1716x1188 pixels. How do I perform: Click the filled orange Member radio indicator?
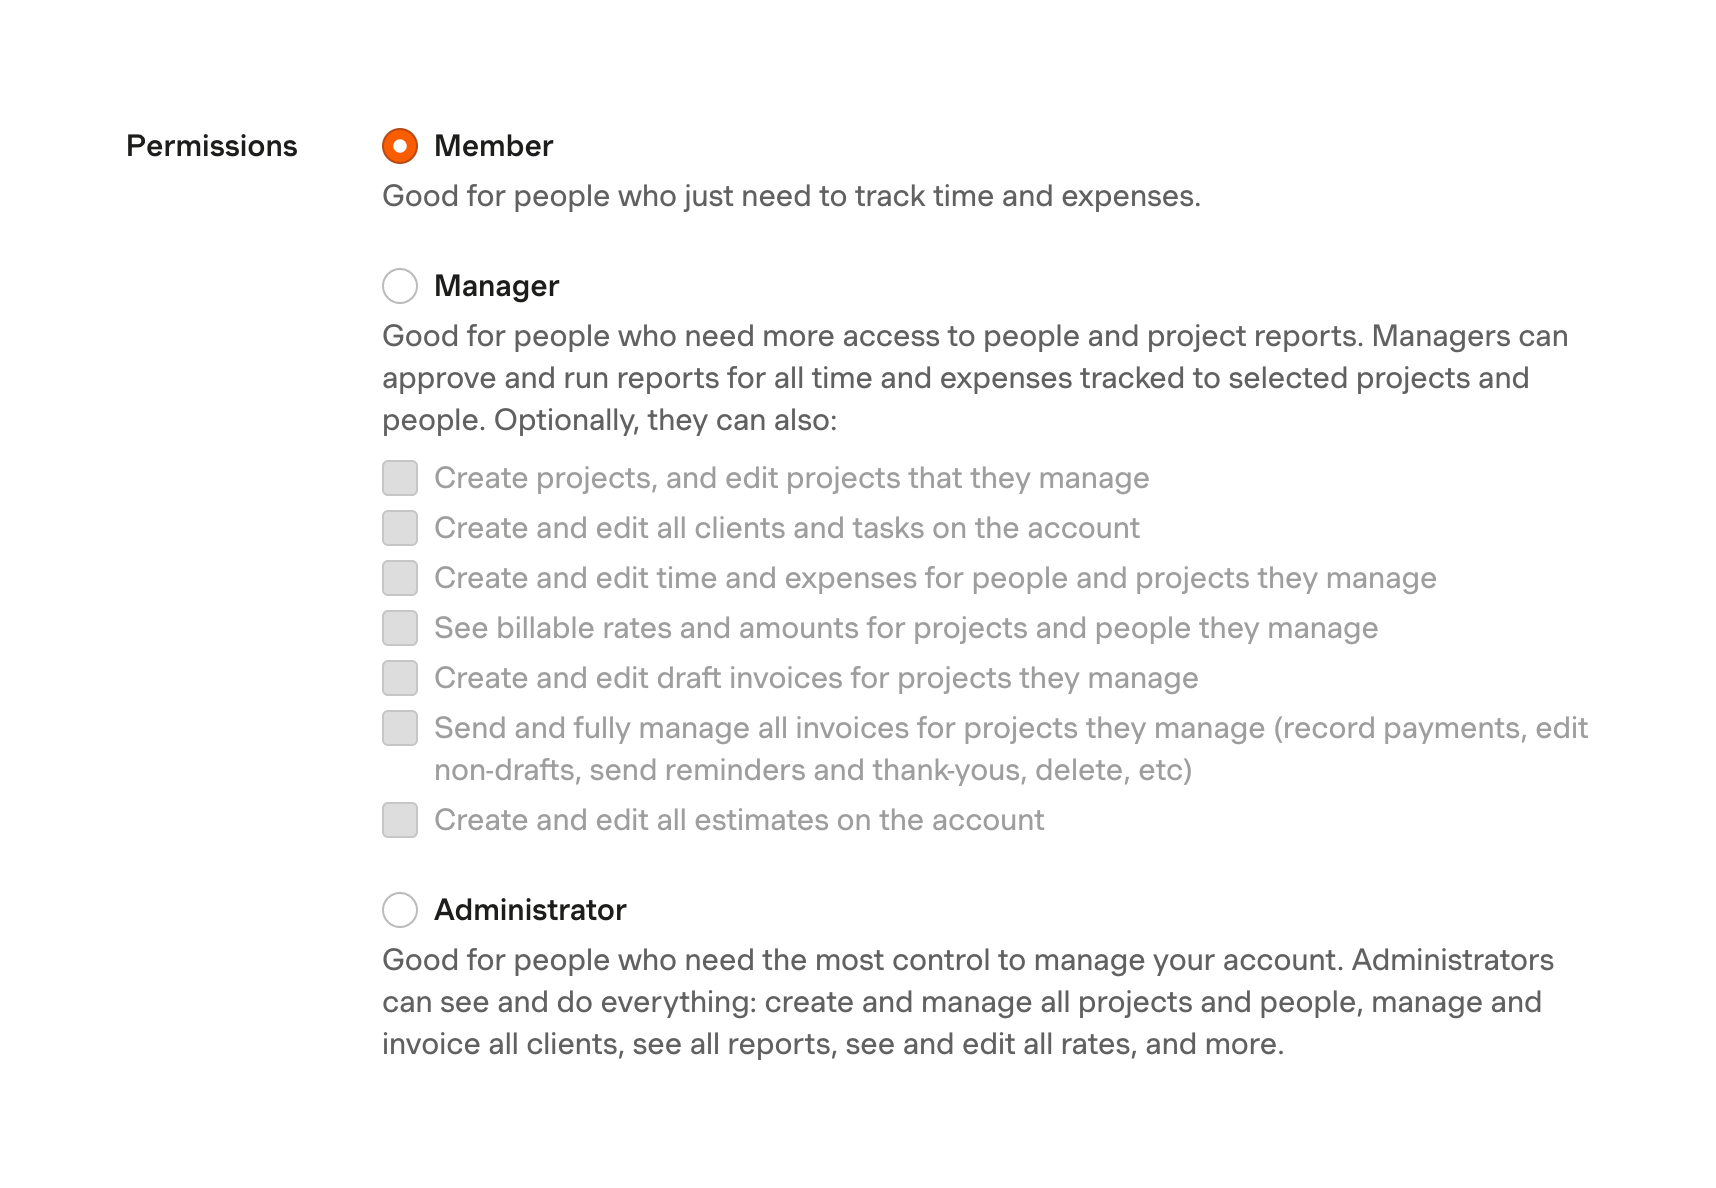399,146
